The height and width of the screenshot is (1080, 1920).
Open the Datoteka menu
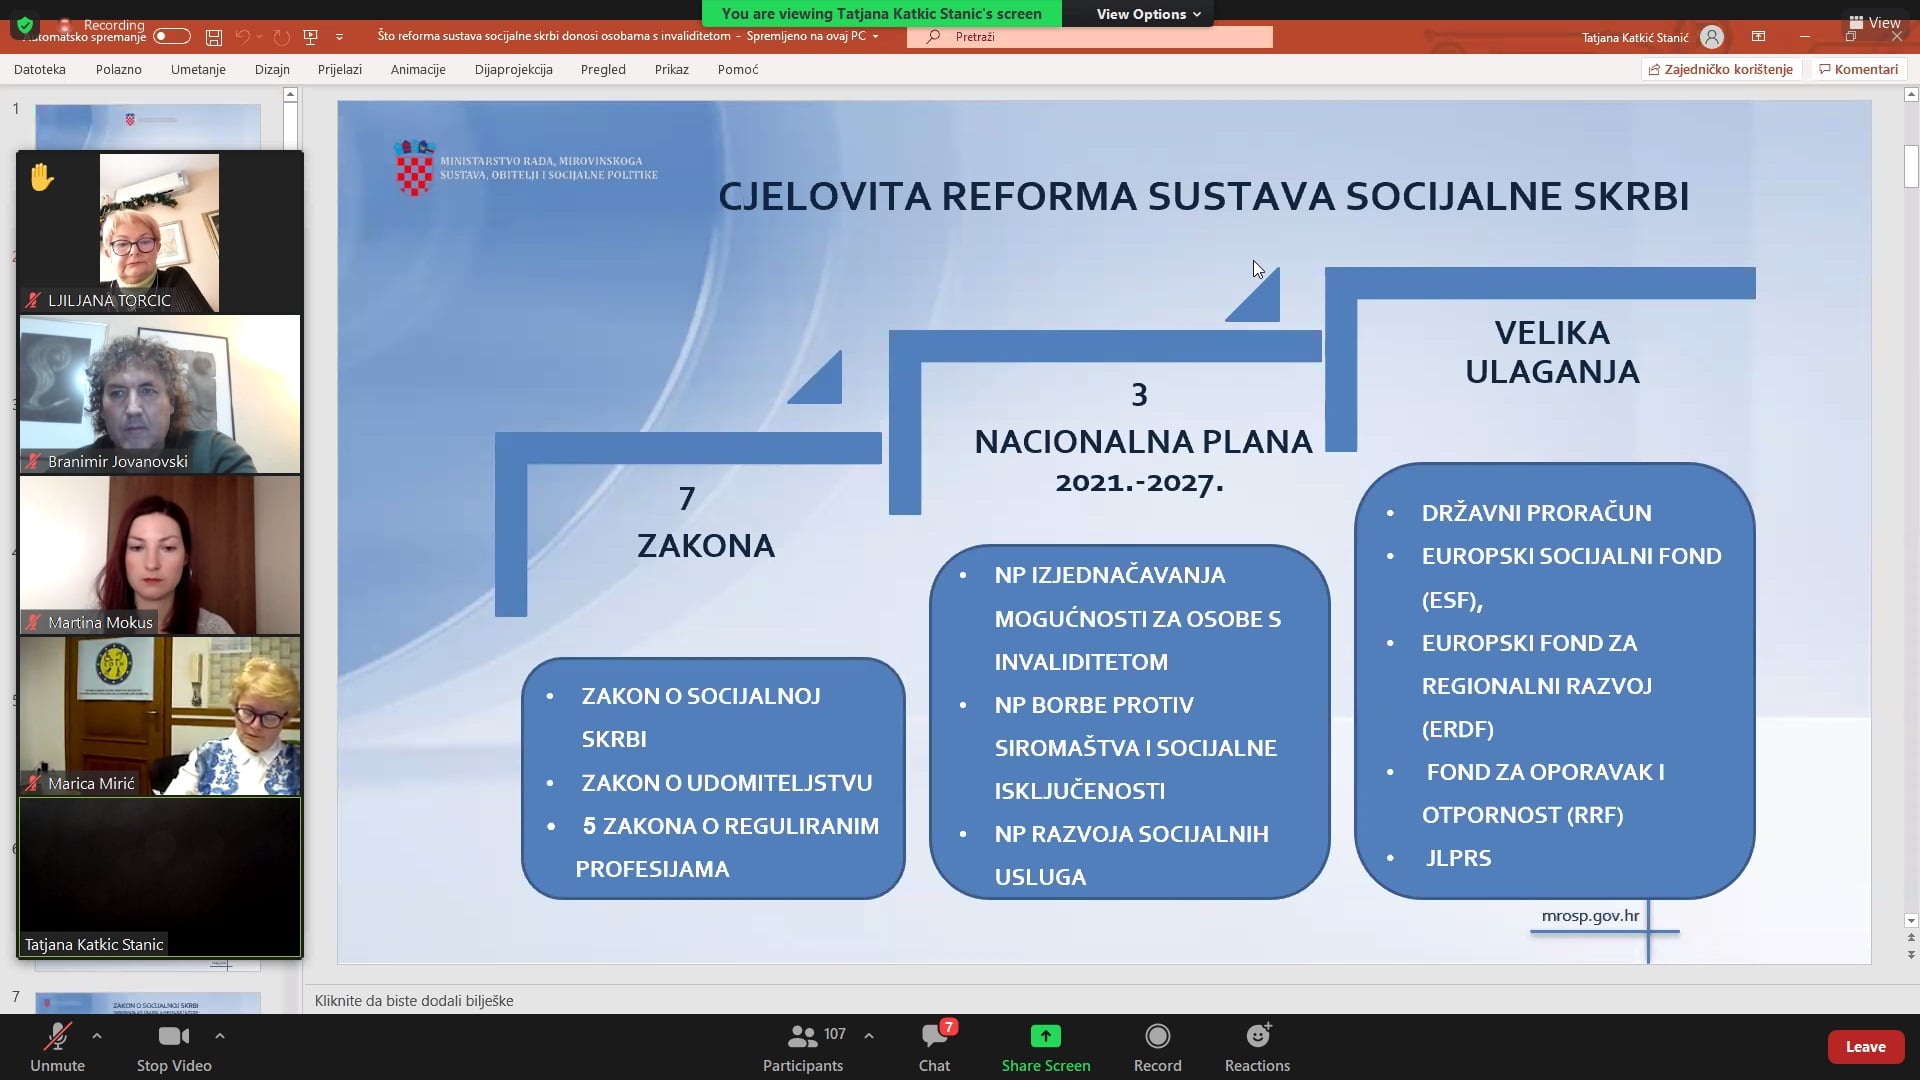[40, 69]
